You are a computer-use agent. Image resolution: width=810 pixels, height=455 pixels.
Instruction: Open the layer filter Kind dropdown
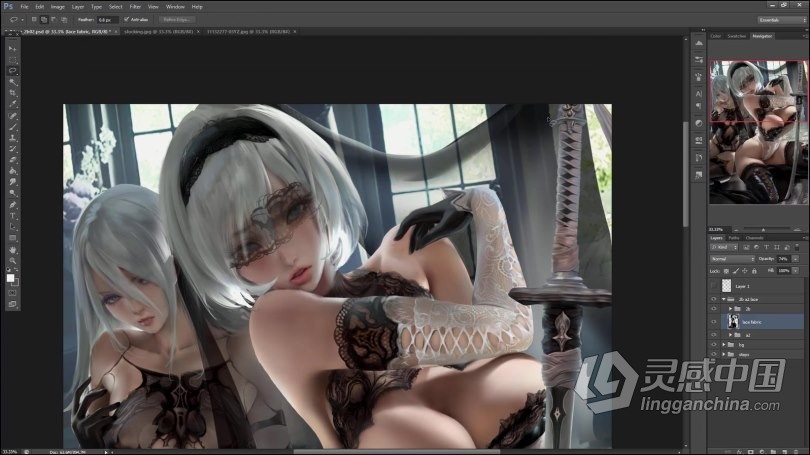coord(725,247)
